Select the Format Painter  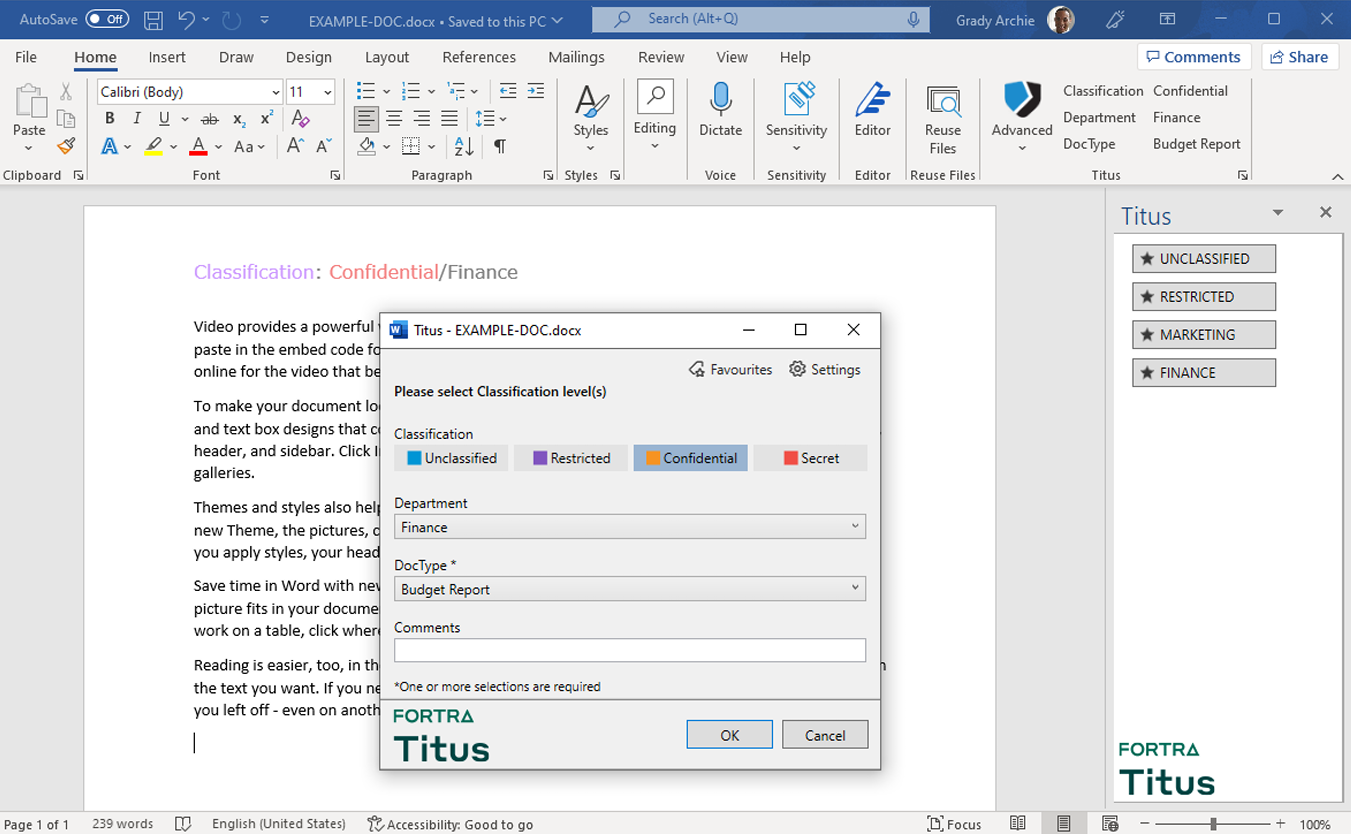tap(65, 147)
